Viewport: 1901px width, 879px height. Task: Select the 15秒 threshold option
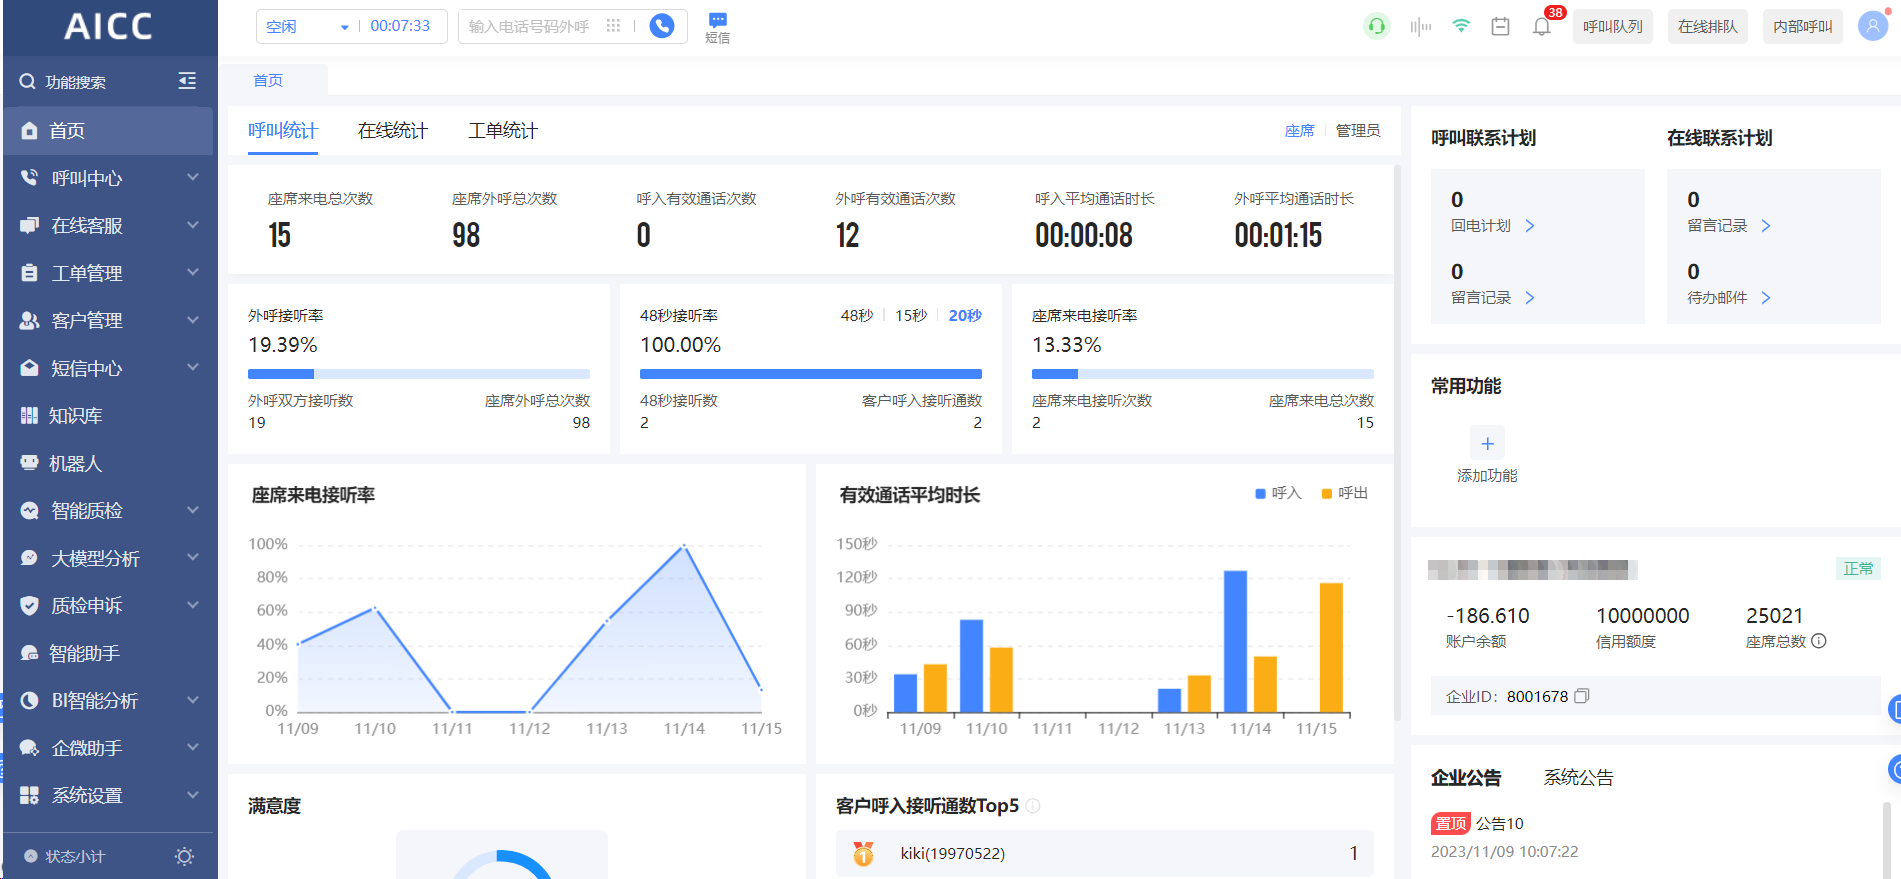(x=911, y=315)
